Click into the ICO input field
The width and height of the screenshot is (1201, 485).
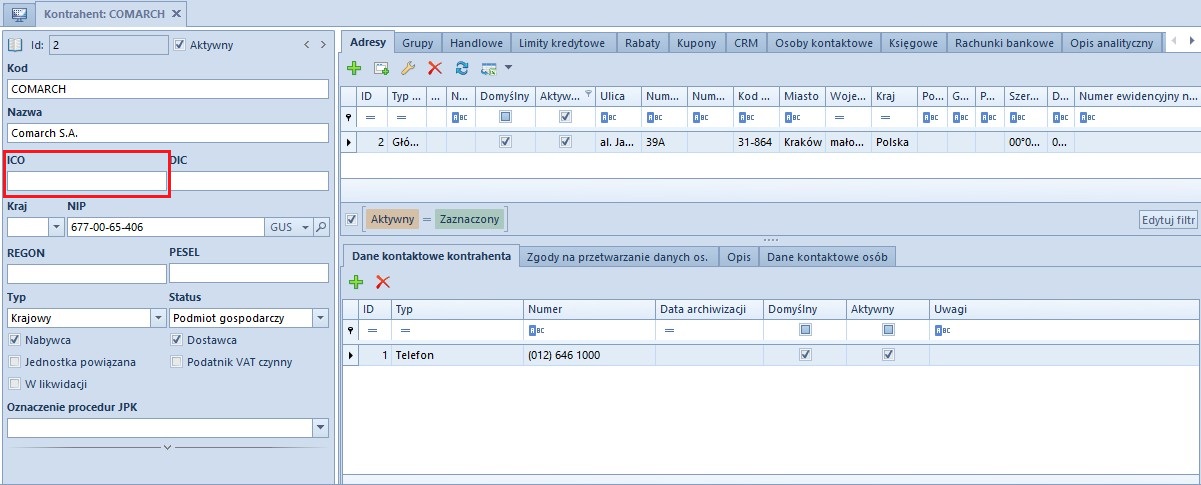tap(87, 181)
